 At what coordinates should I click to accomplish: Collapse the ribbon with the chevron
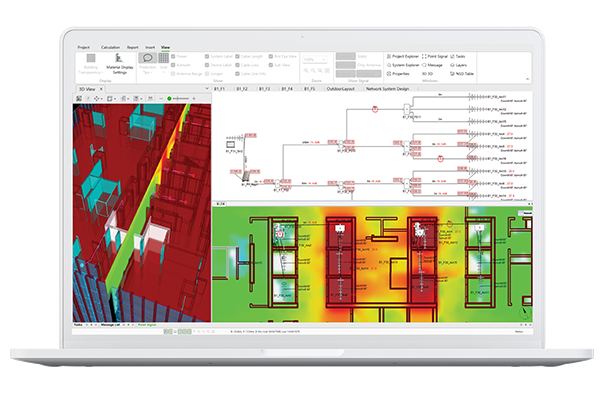[527, 79]
